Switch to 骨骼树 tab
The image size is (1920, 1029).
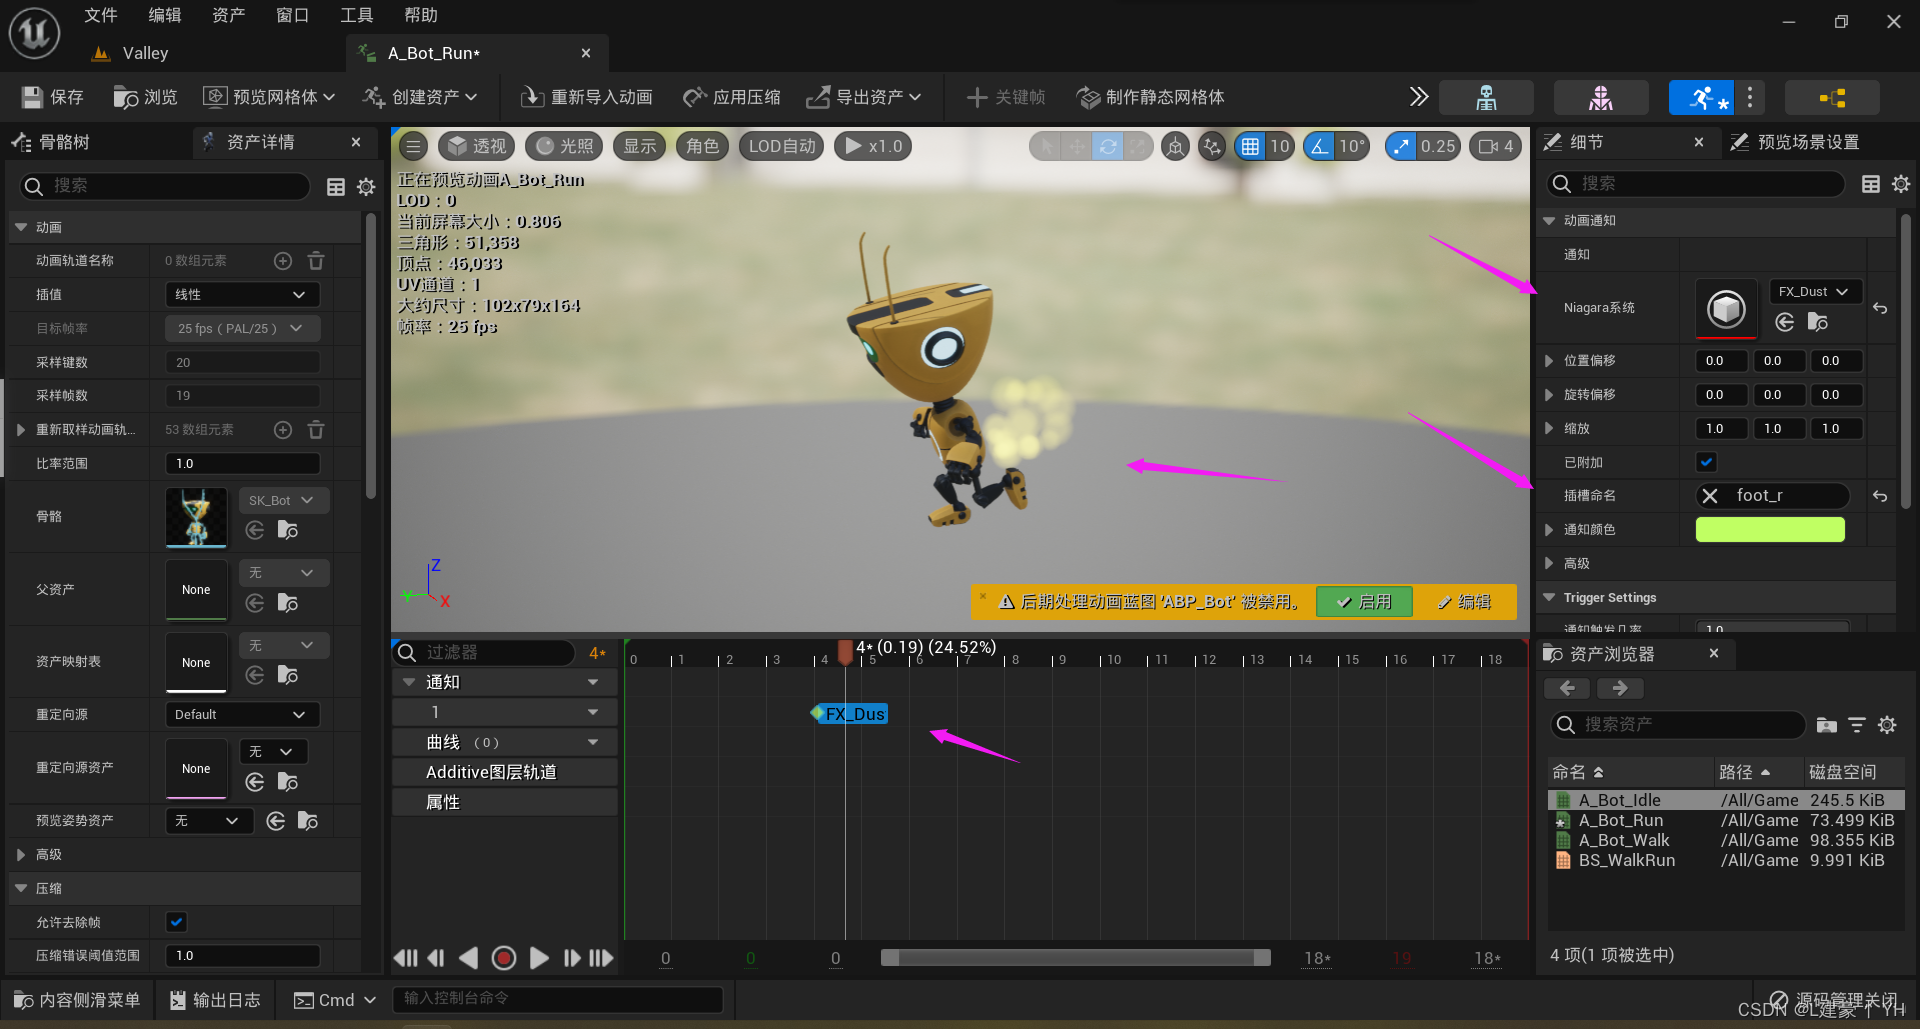[x=53, y=143]
